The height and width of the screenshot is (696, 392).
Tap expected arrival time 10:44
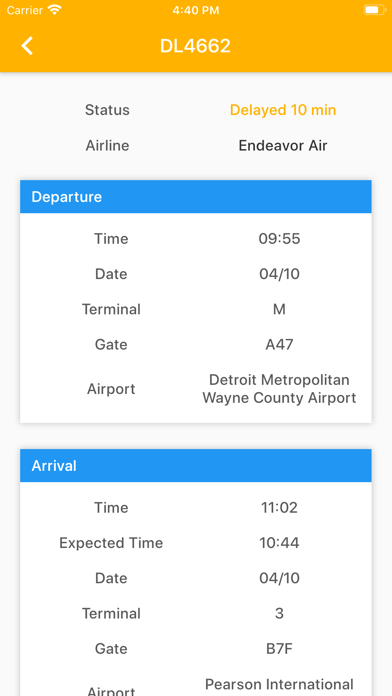tap(279, 543)
